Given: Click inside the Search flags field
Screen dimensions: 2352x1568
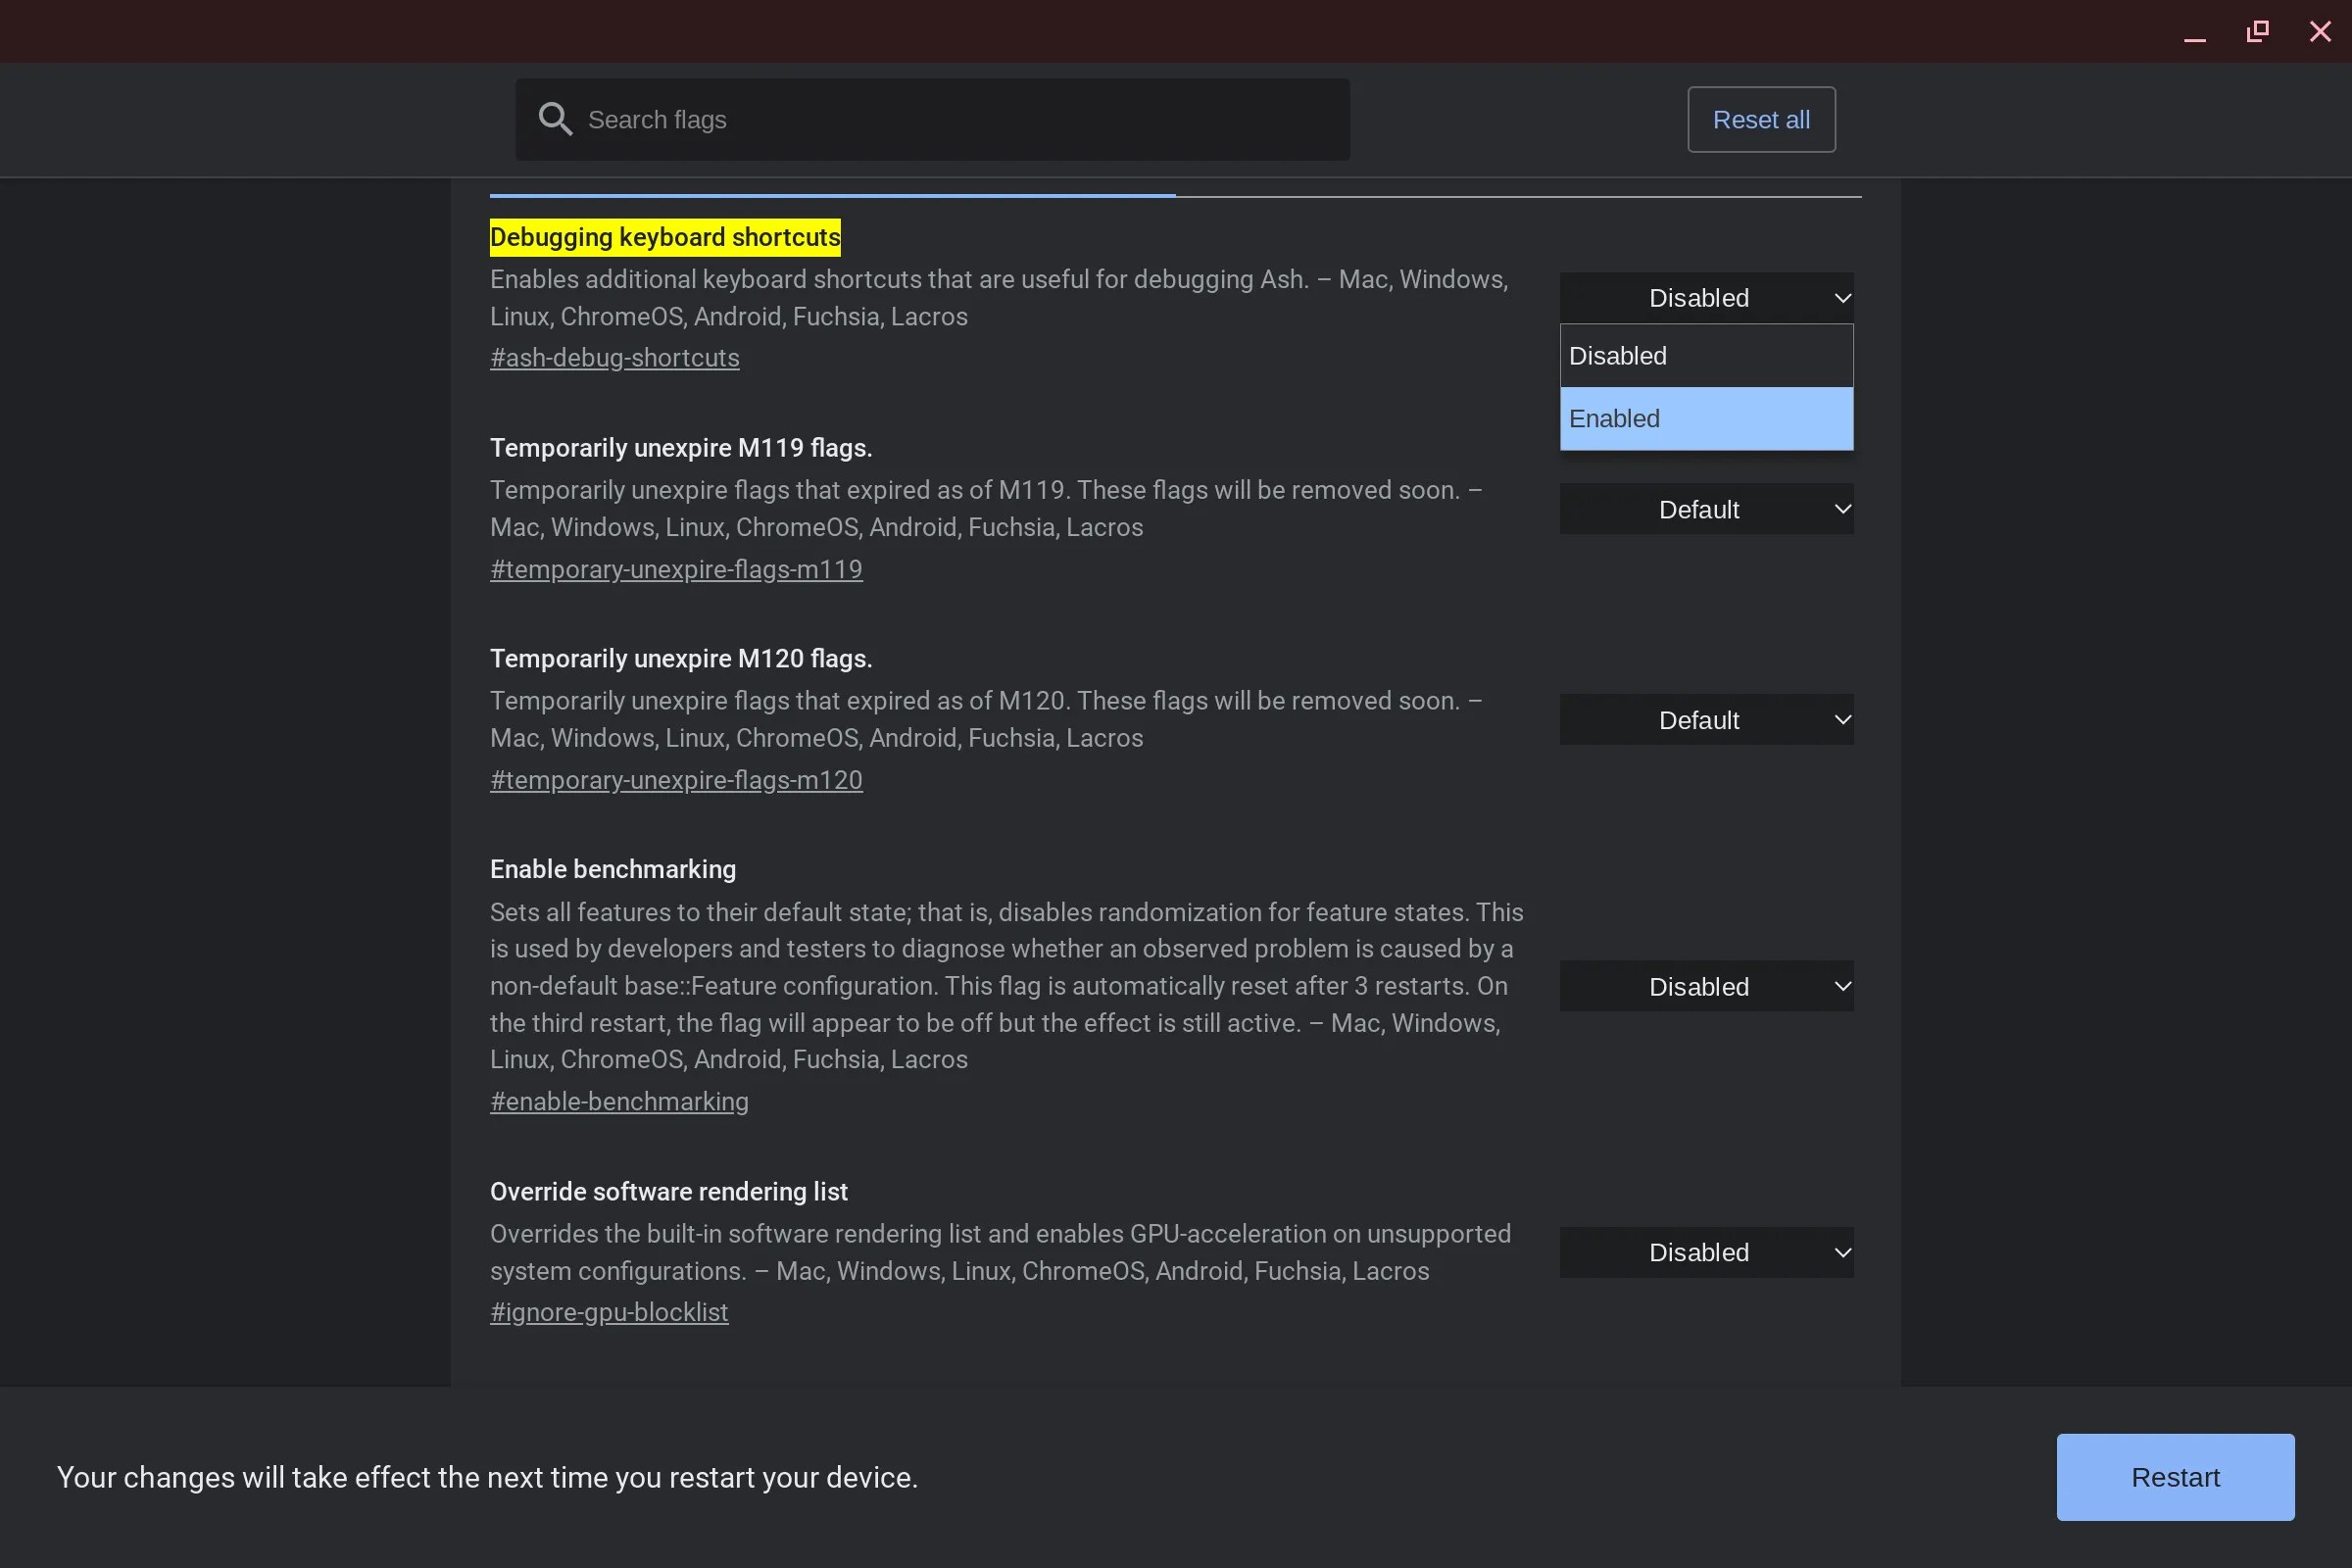Looking at the screenshot, I should (930, 119).
